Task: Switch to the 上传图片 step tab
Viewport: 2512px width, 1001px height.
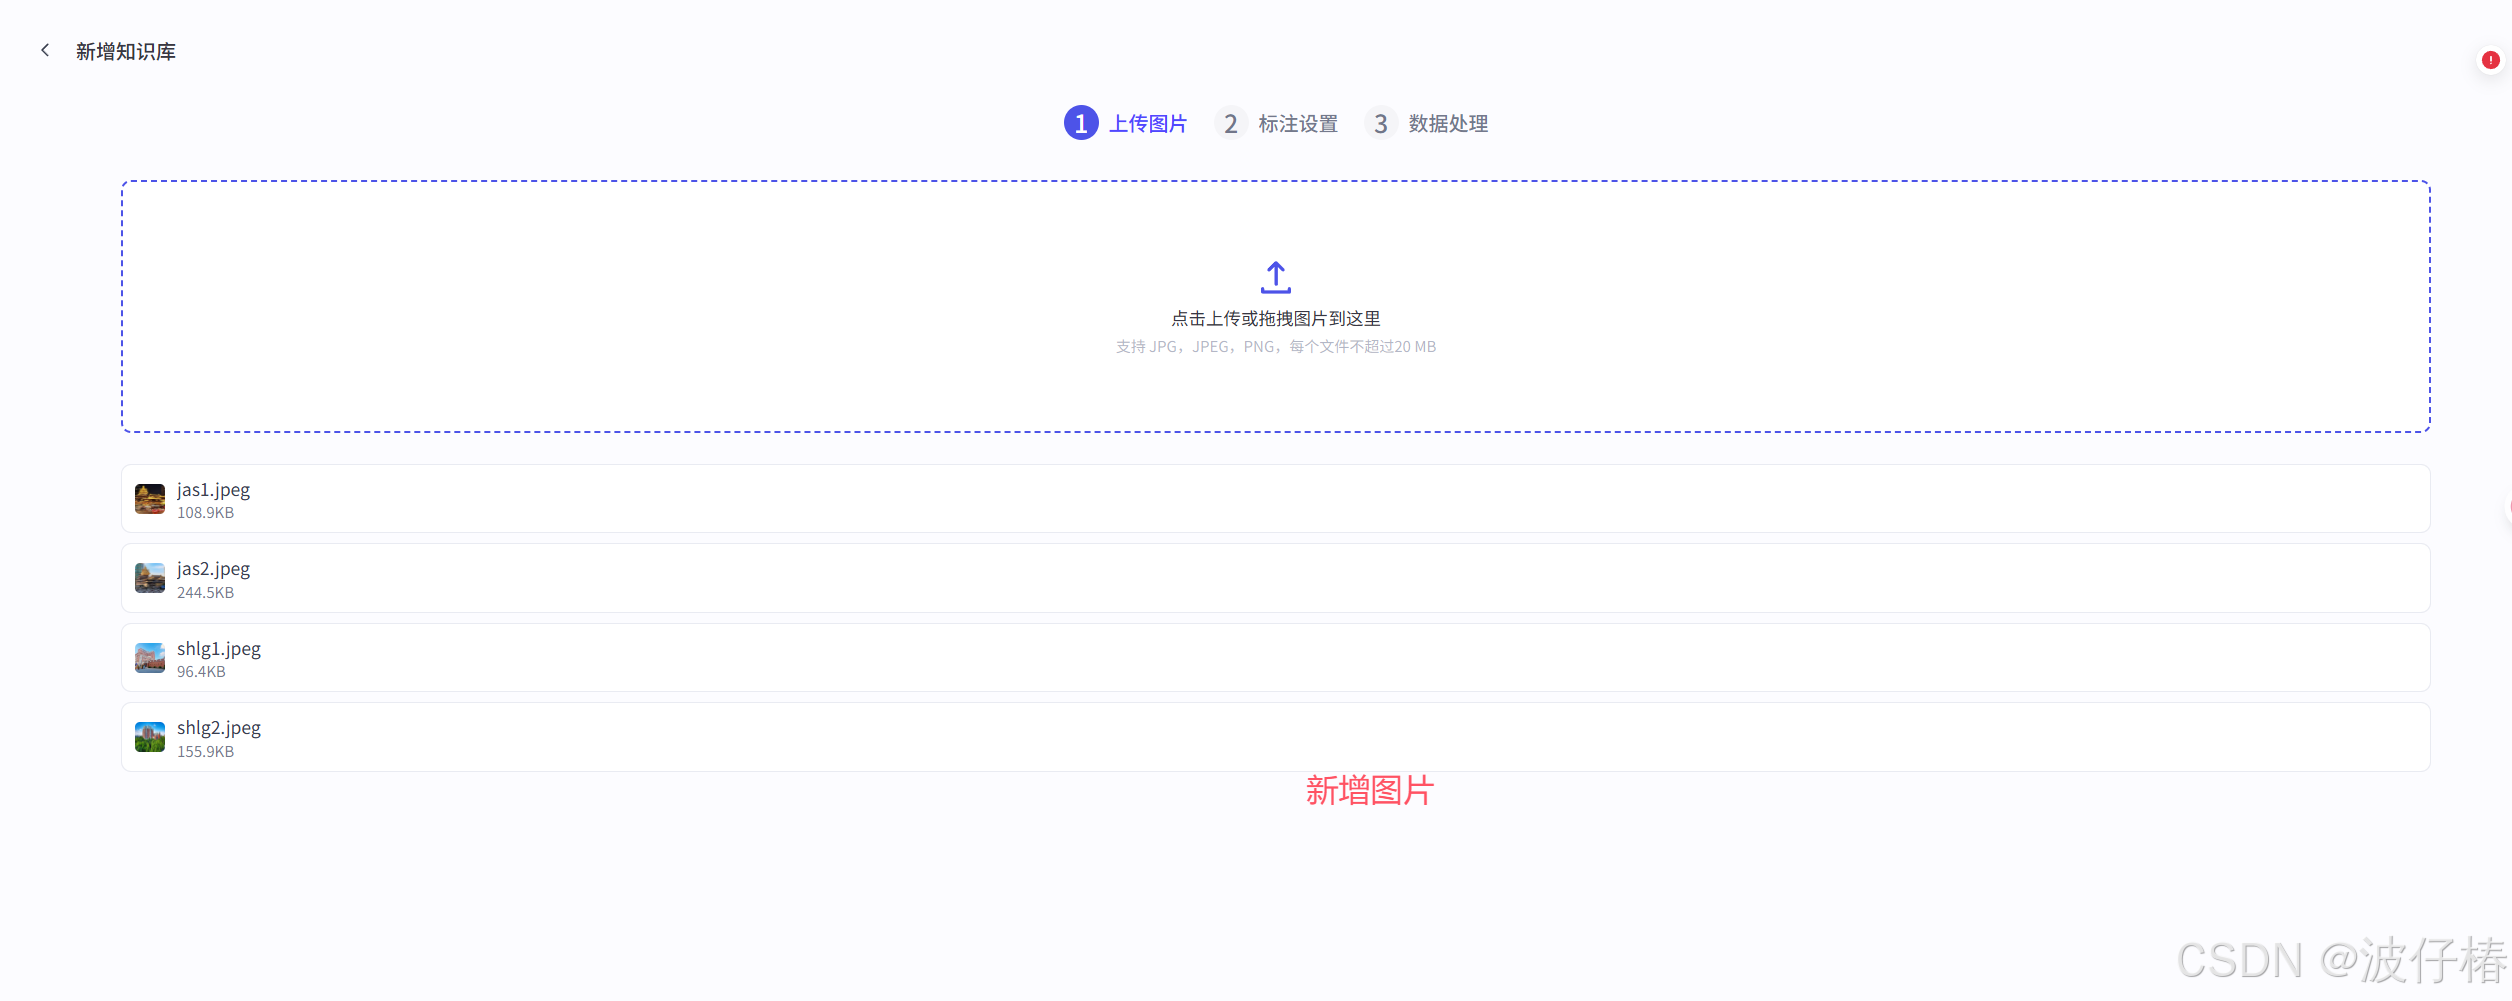Action: pos(1148,123)
